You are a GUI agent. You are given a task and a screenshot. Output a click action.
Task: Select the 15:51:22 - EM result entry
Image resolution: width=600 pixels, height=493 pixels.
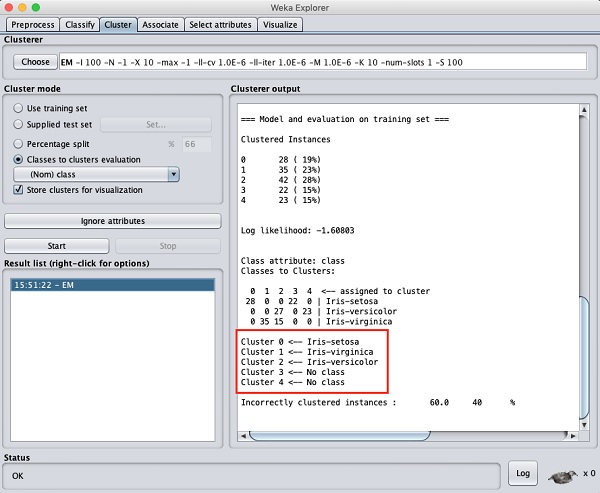112,285
